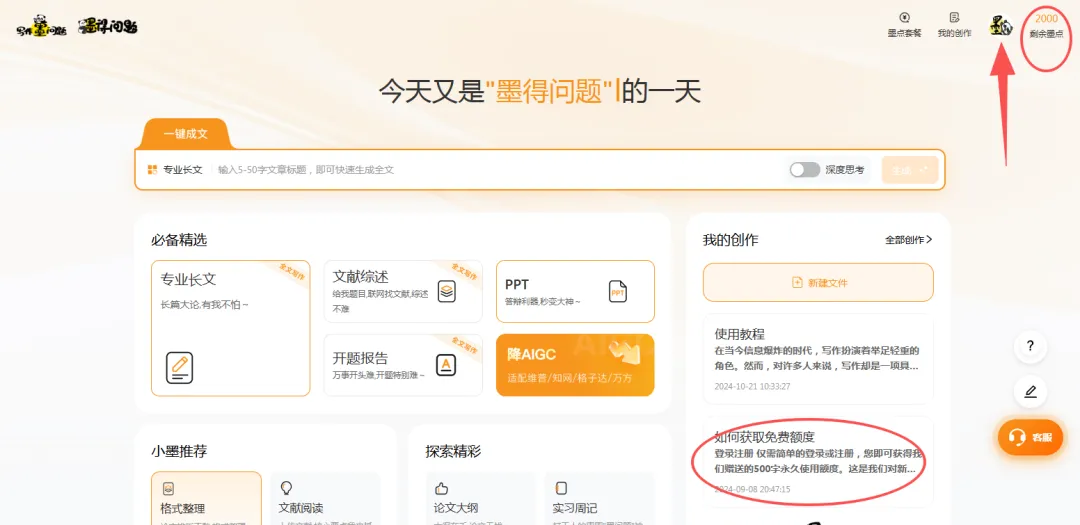Image resolution: width=1080 pixels, height=525 pixels.
Task: Select the 一键成文 tab
Action: click(x=185, y=134)
